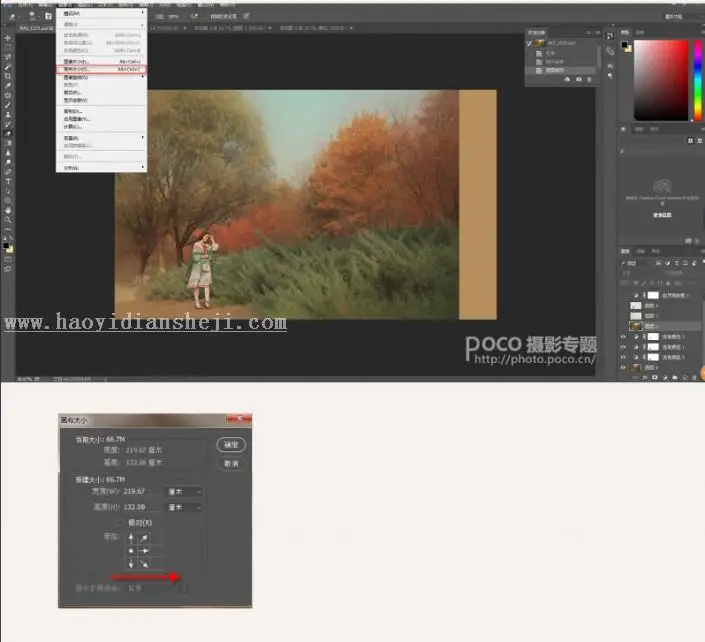Image resolution: width=705 pixels, height=642 pixels.
Task: Expand the 分析 submenu at menu bottom
Action: click(102, 168)
